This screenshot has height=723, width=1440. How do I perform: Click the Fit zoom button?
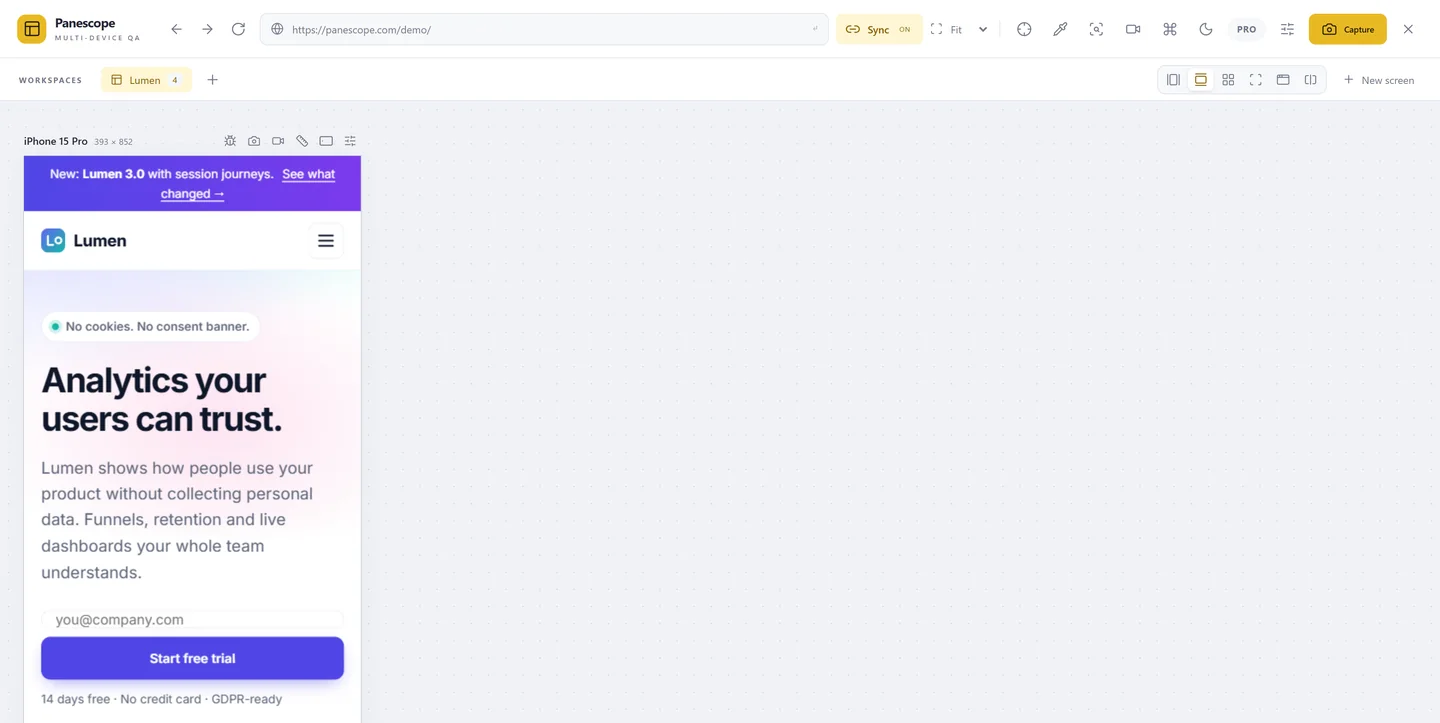click(x=946, y=29)
